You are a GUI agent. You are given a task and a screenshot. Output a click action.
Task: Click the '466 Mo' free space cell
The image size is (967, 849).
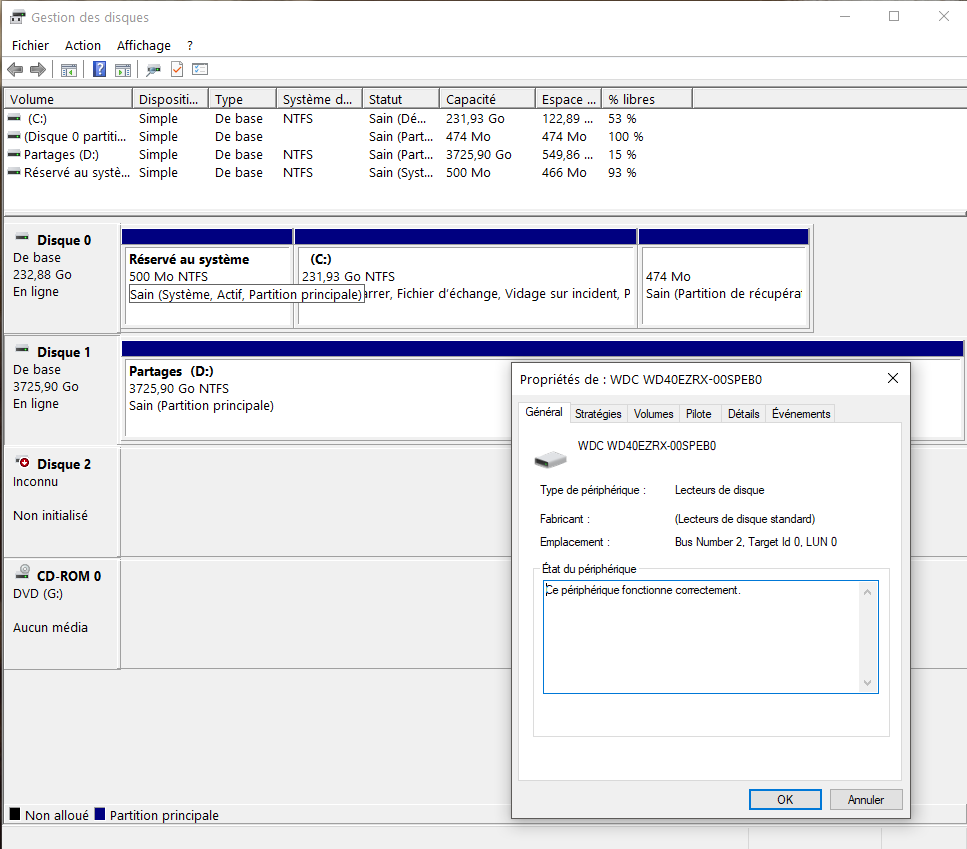click(x=564, y=173)
